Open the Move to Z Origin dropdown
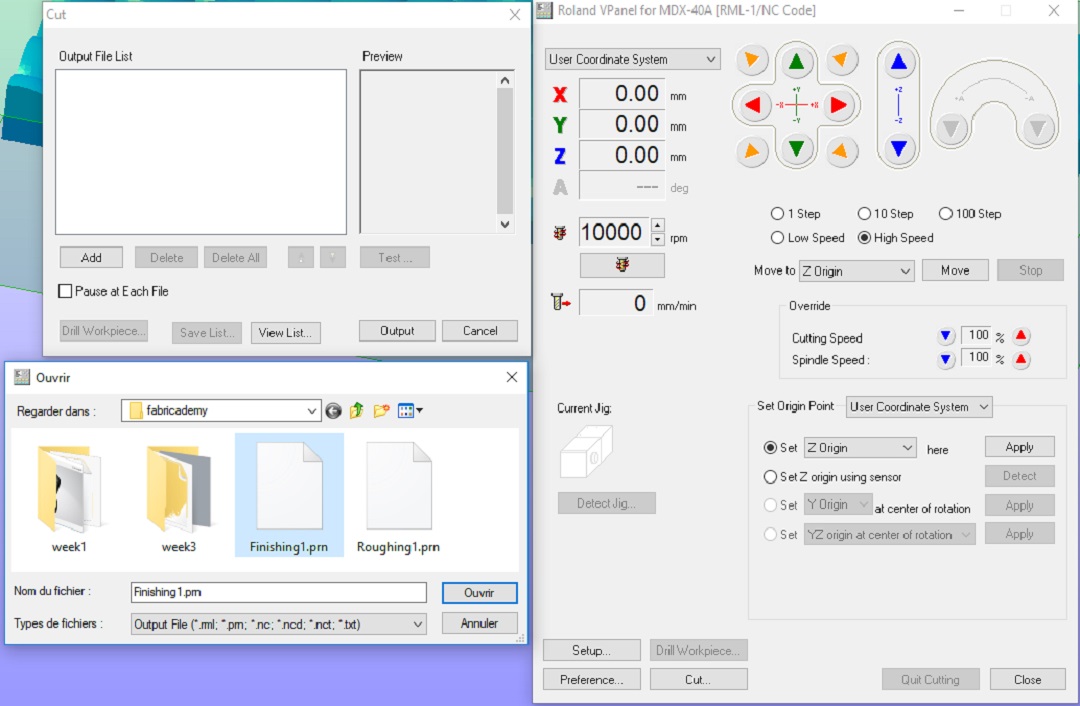The image size is (1080, 706). point(856,271)
